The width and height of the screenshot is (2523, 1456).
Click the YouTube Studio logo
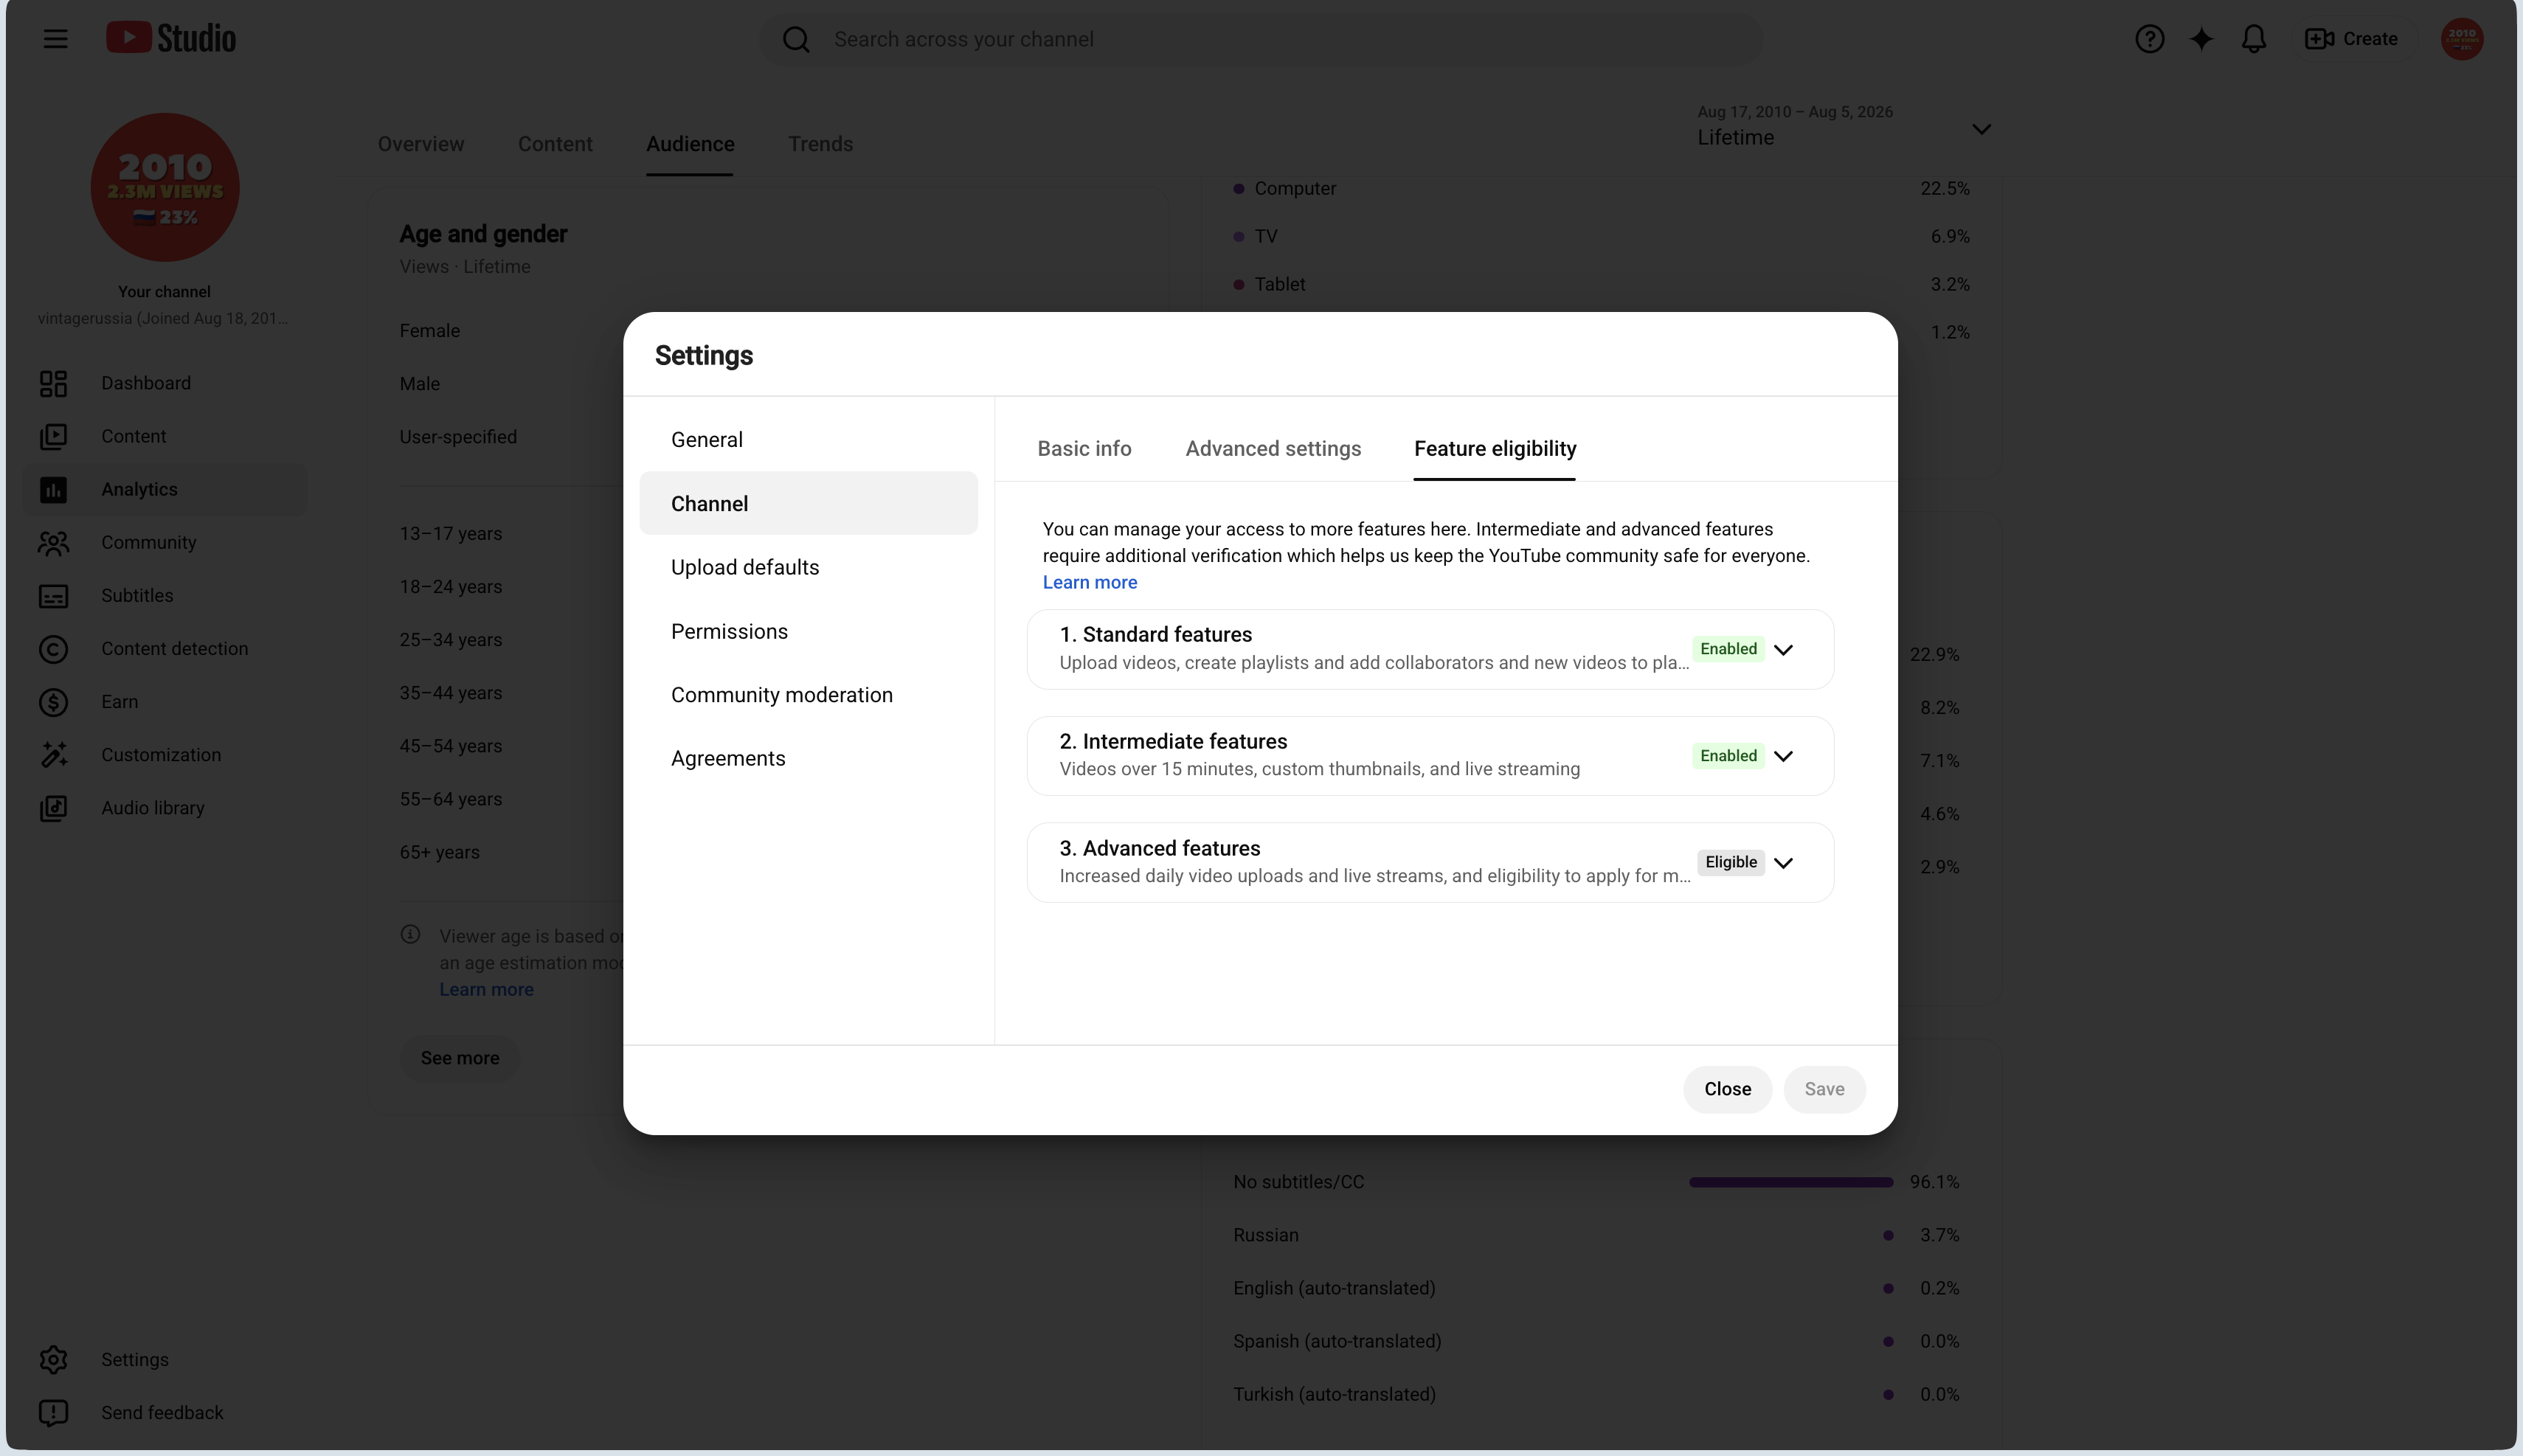coord(171,38)
